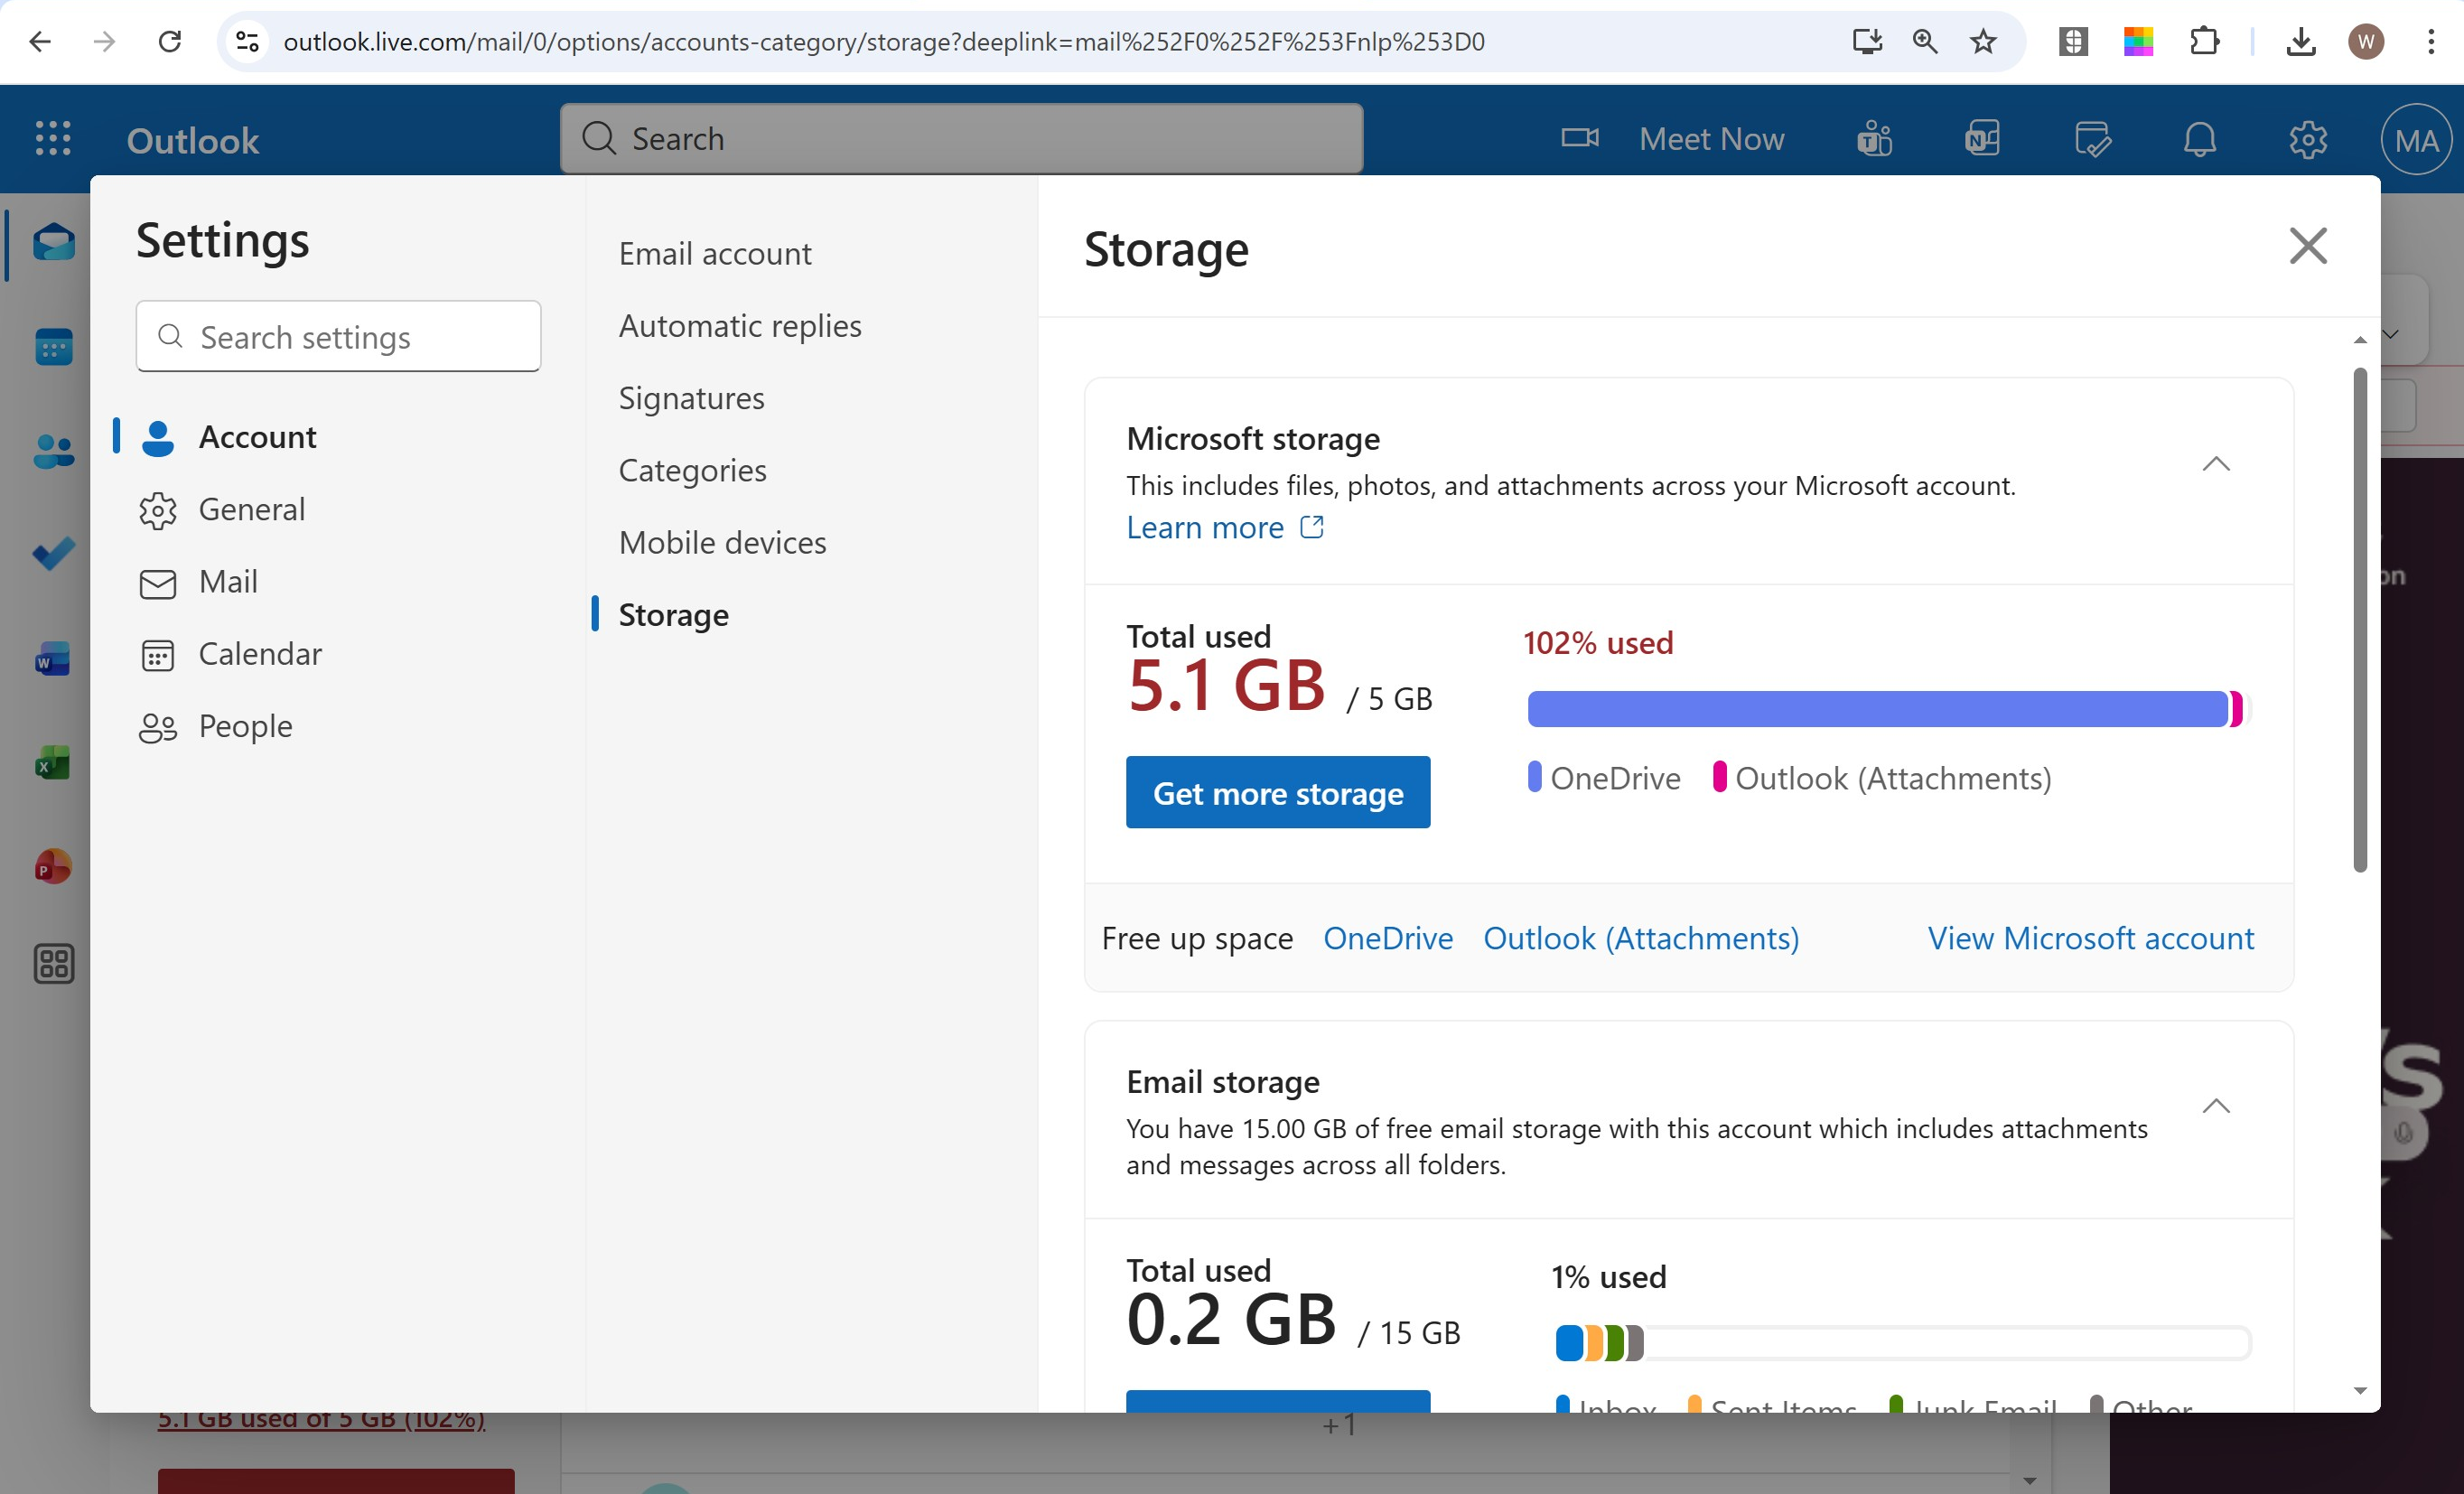
Task: Click Get more storage button
Action: coord(1278,792)
